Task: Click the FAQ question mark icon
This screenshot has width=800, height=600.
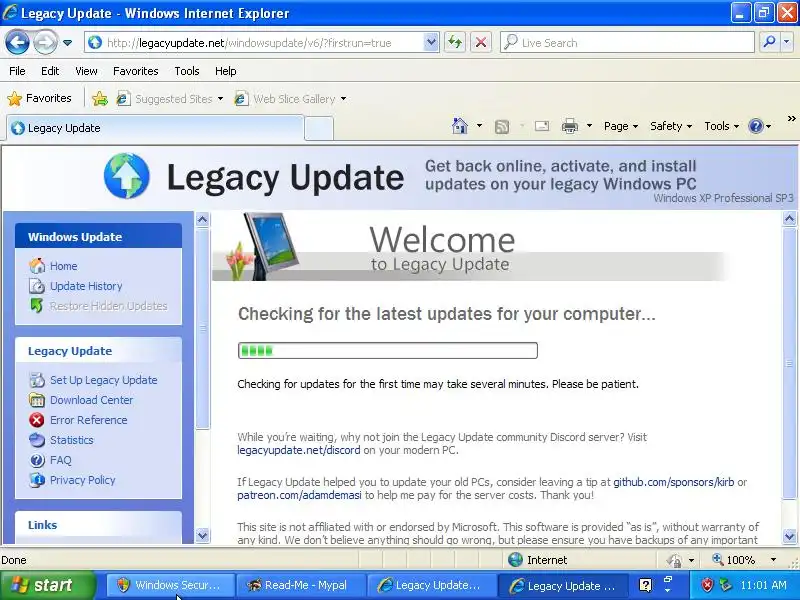Action: click(x=37, y=460)
